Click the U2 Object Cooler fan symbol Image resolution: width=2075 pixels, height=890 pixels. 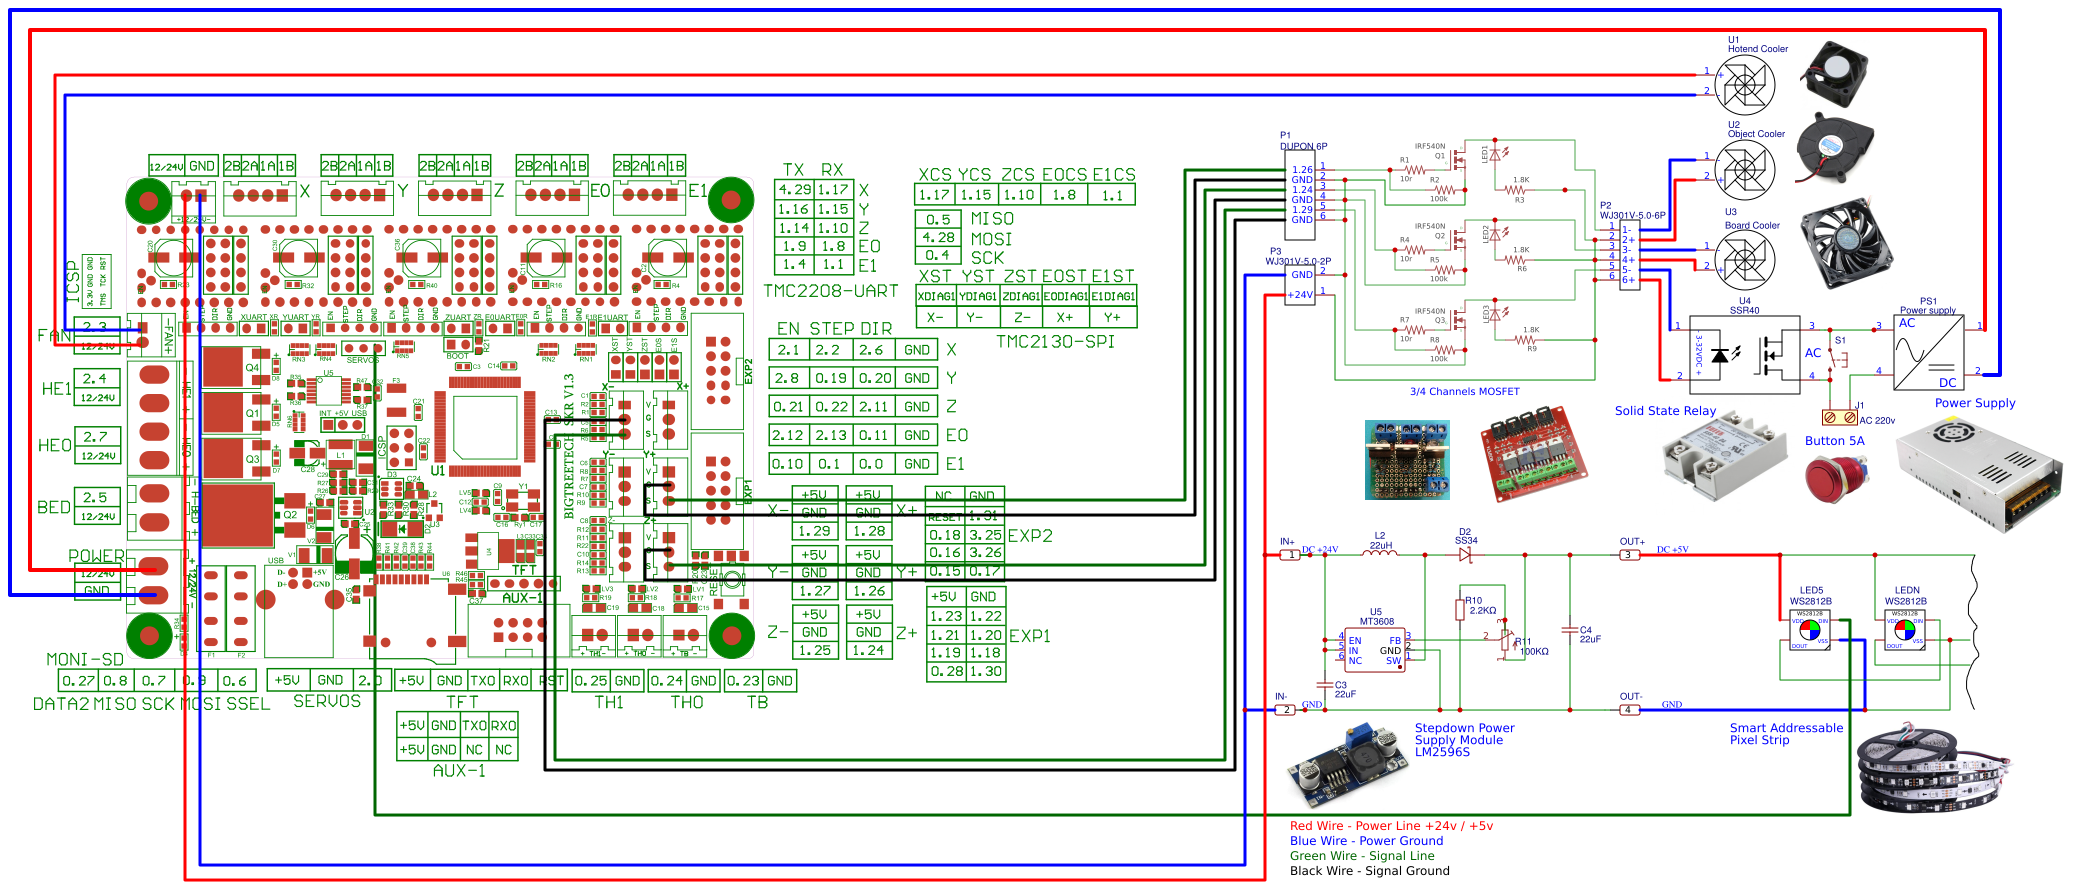[1745, 170]
